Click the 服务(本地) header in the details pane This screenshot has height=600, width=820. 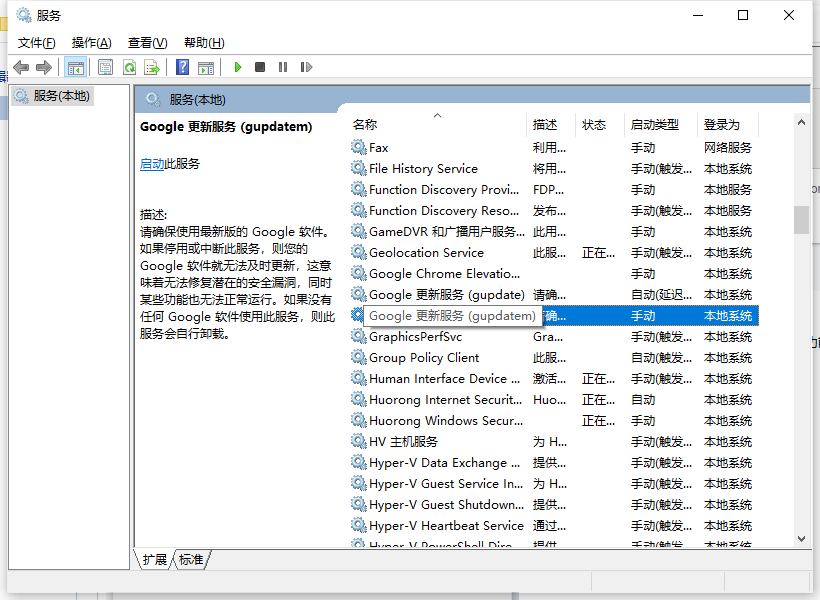point(197,99)
